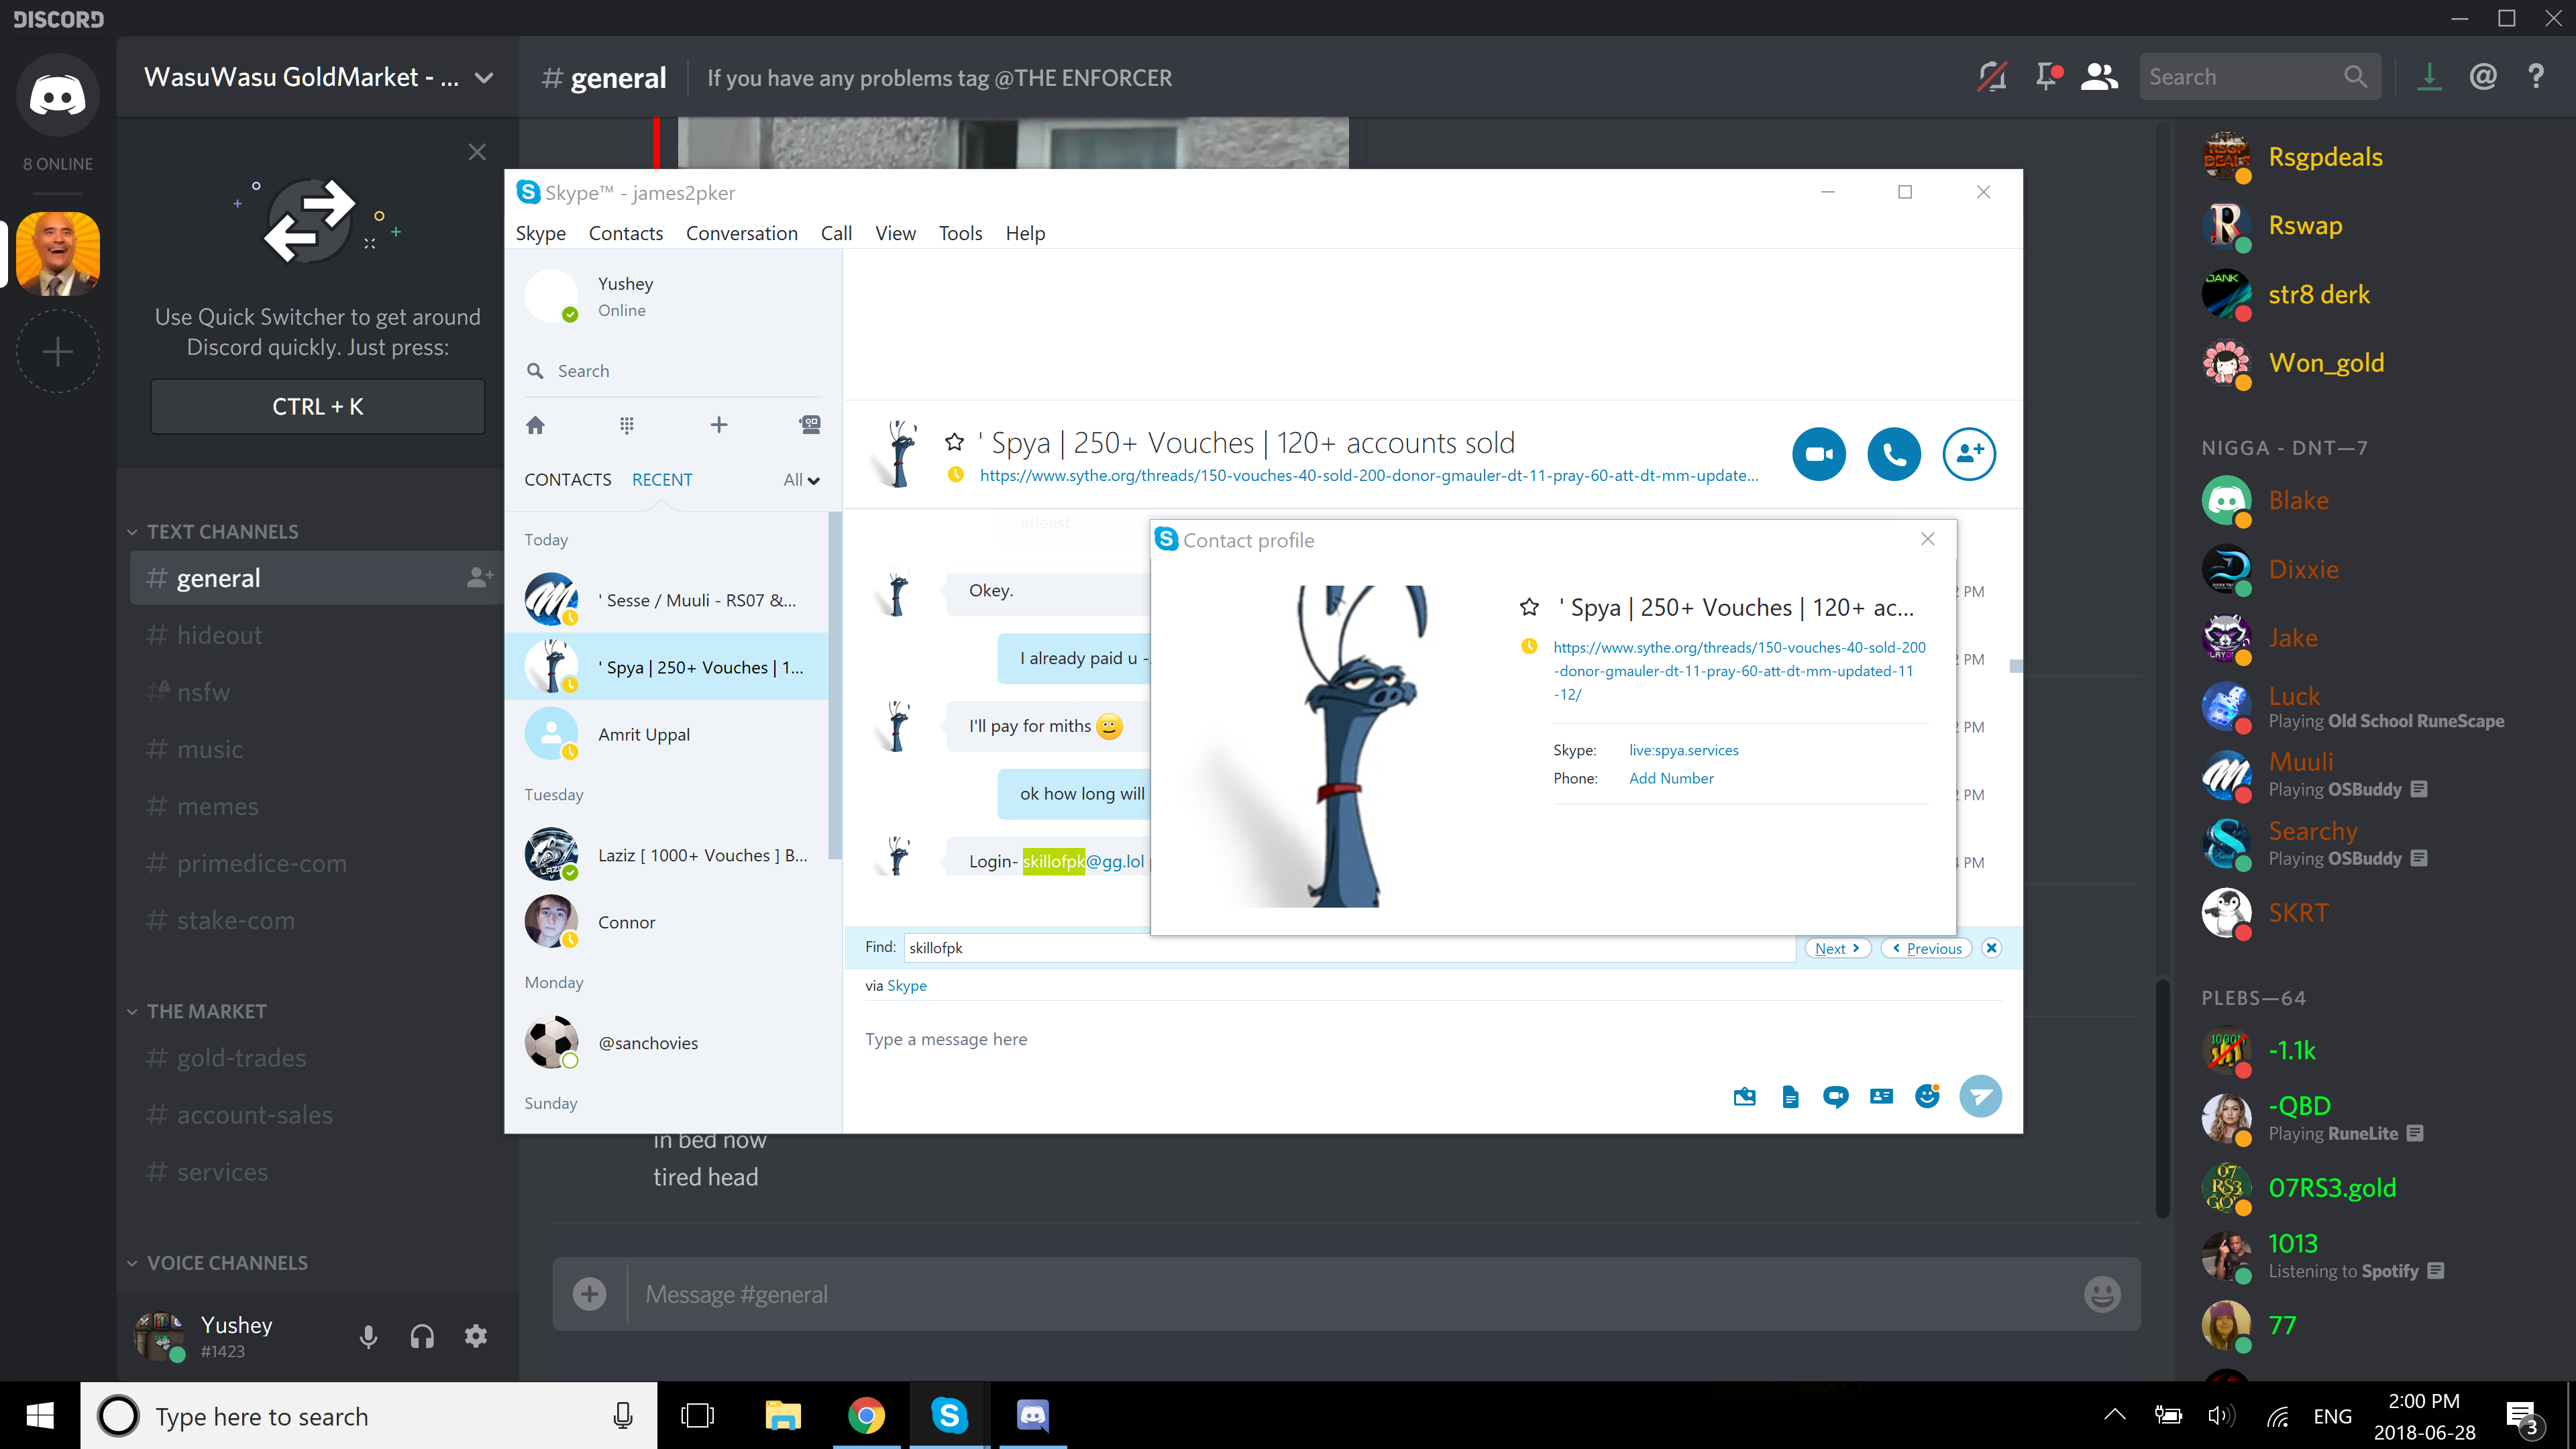Click the Skype home icon
Viewport: 2576px width, 1449px height.
pos(535,425)
